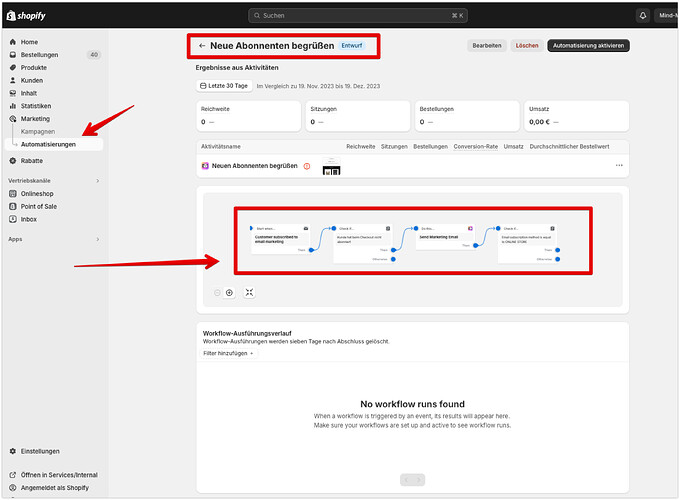
Task: Click the back arrow next to Neue Abonnenten begrüßen
Action: 202,45
